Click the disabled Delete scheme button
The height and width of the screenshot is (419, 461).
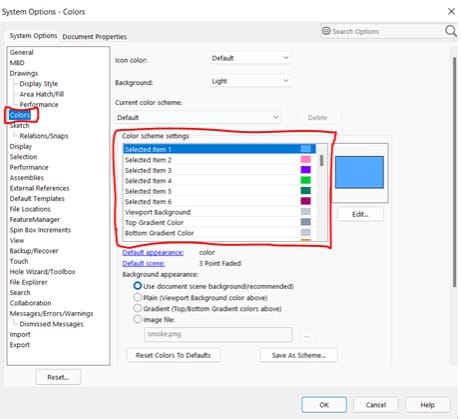coord(317,117)
